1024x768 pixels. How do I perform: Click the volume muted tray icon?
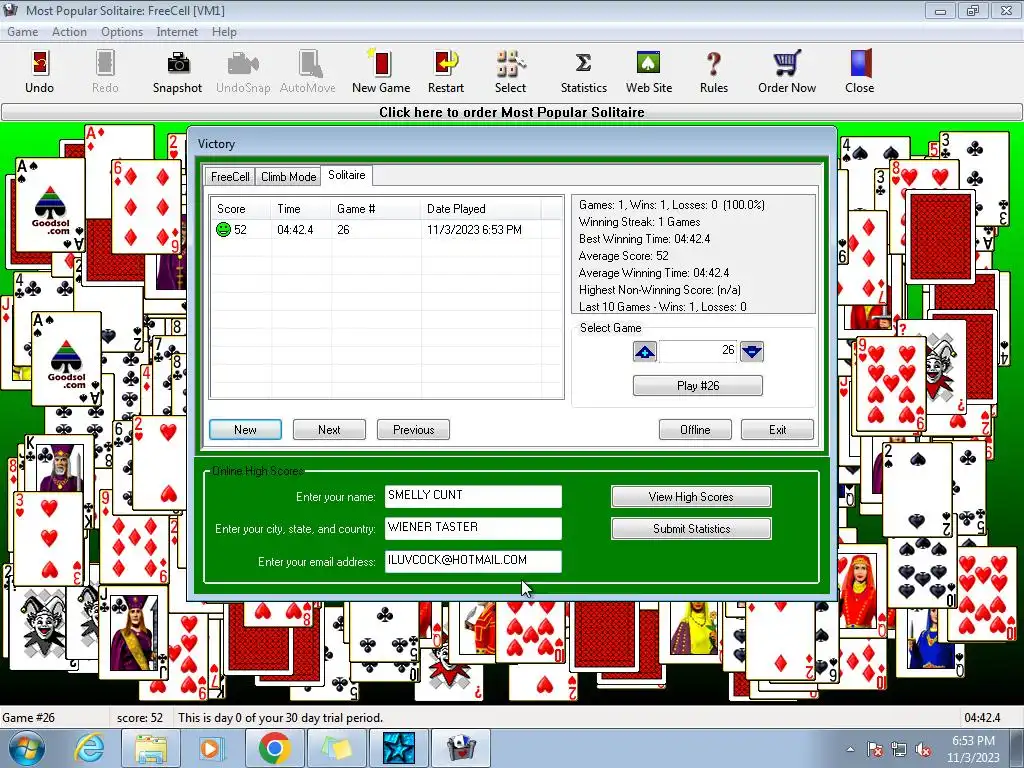point(922,750)
